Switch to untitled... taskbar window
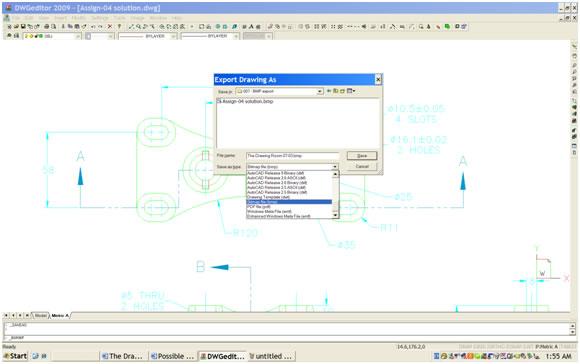This screenshot has height=364, width=580. pyautogui.click(x=271, y=356)
